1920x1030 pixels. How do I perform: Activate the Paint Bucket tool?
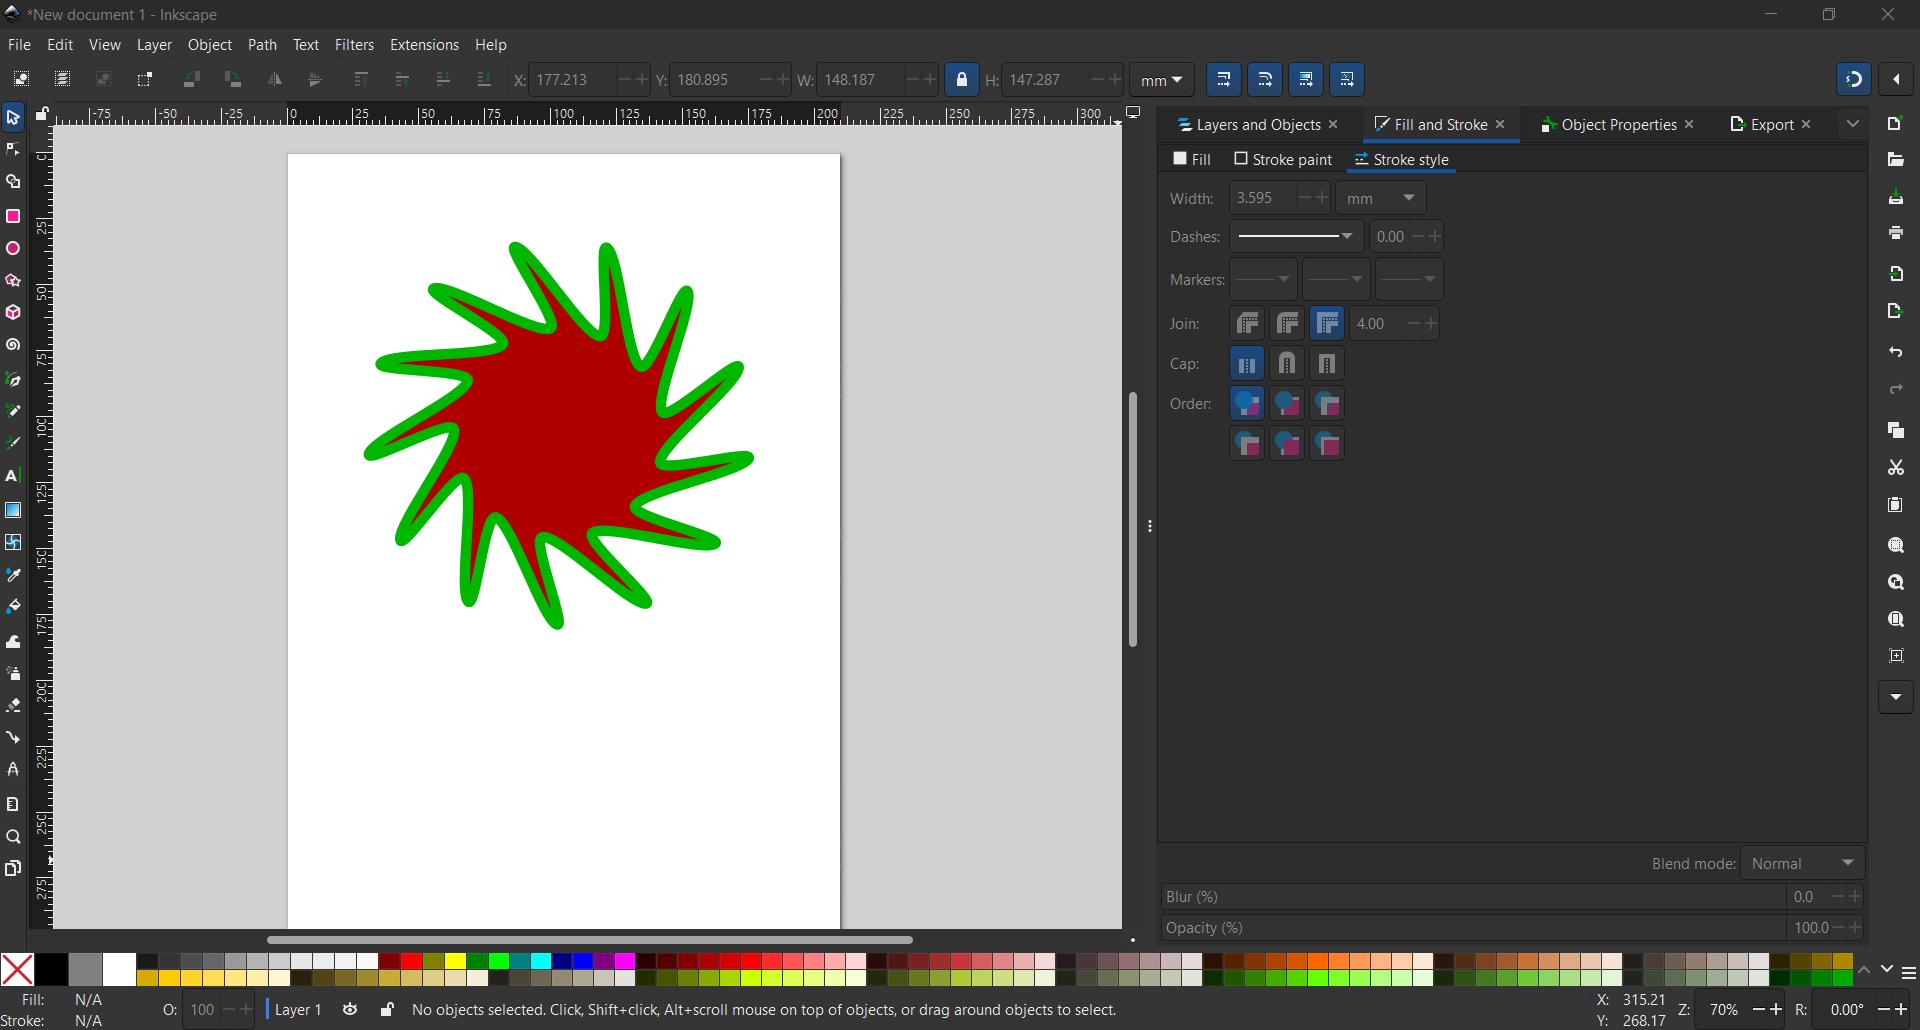(x=13, y=607)
